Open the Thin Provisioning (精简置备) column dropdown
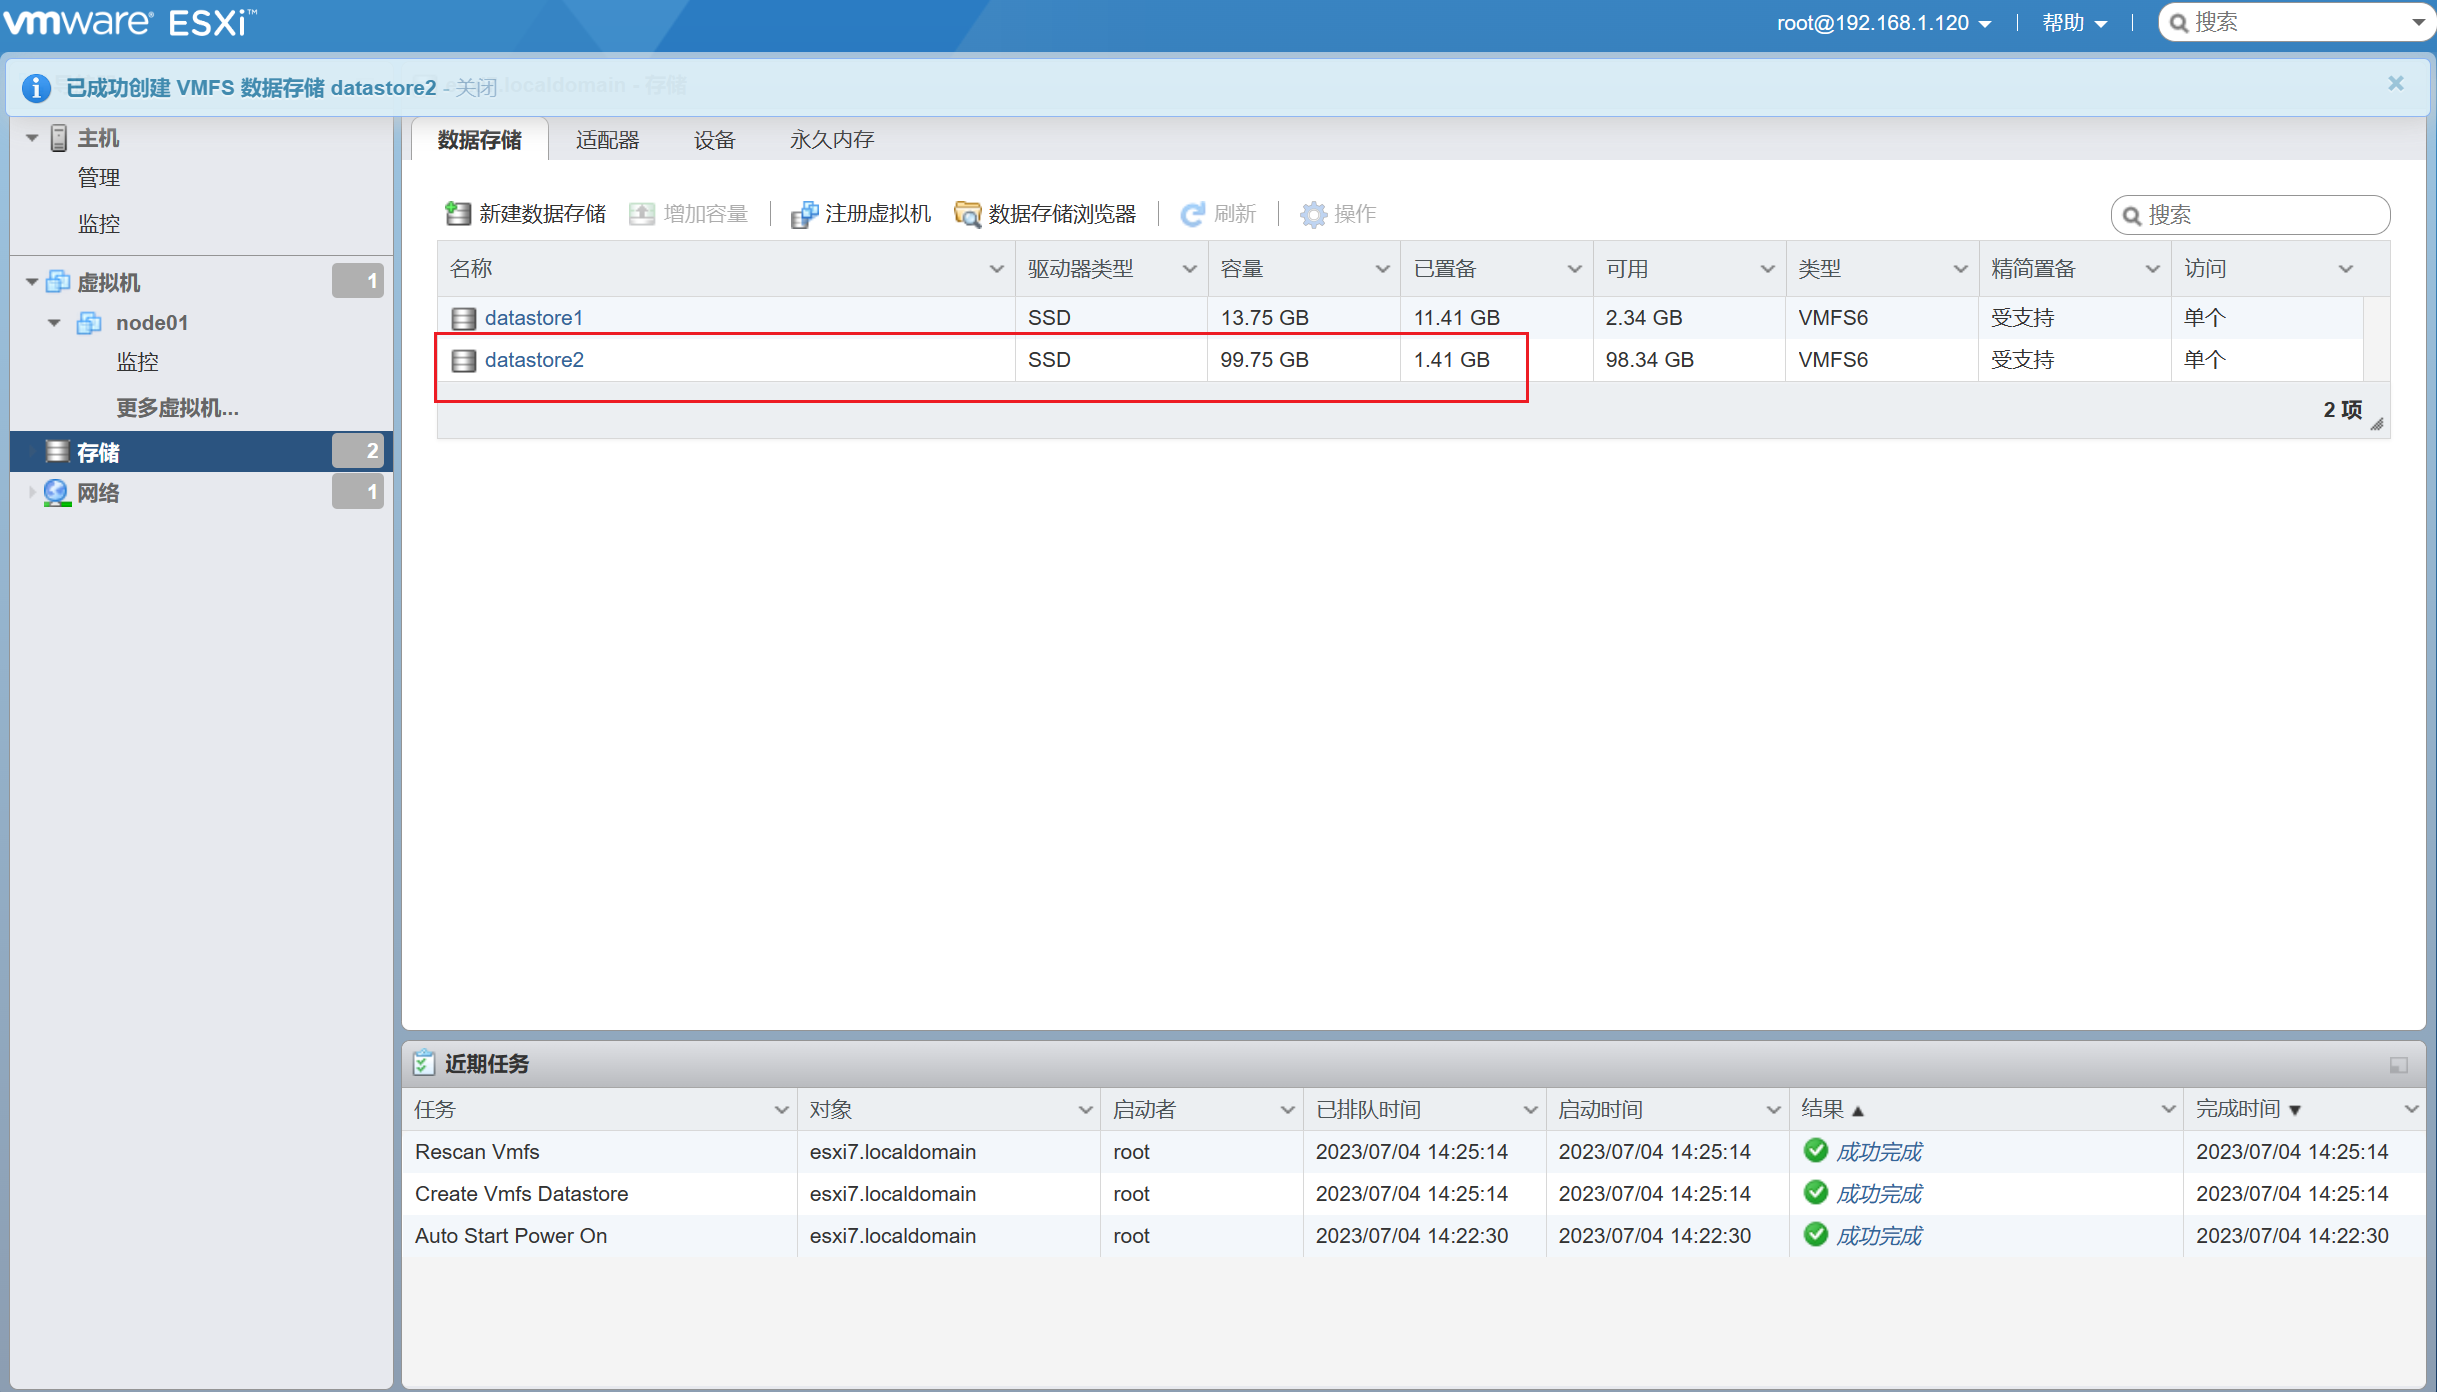Image resolution: width=2437 pixels, height=1392 pixels. coord(2152,269)
